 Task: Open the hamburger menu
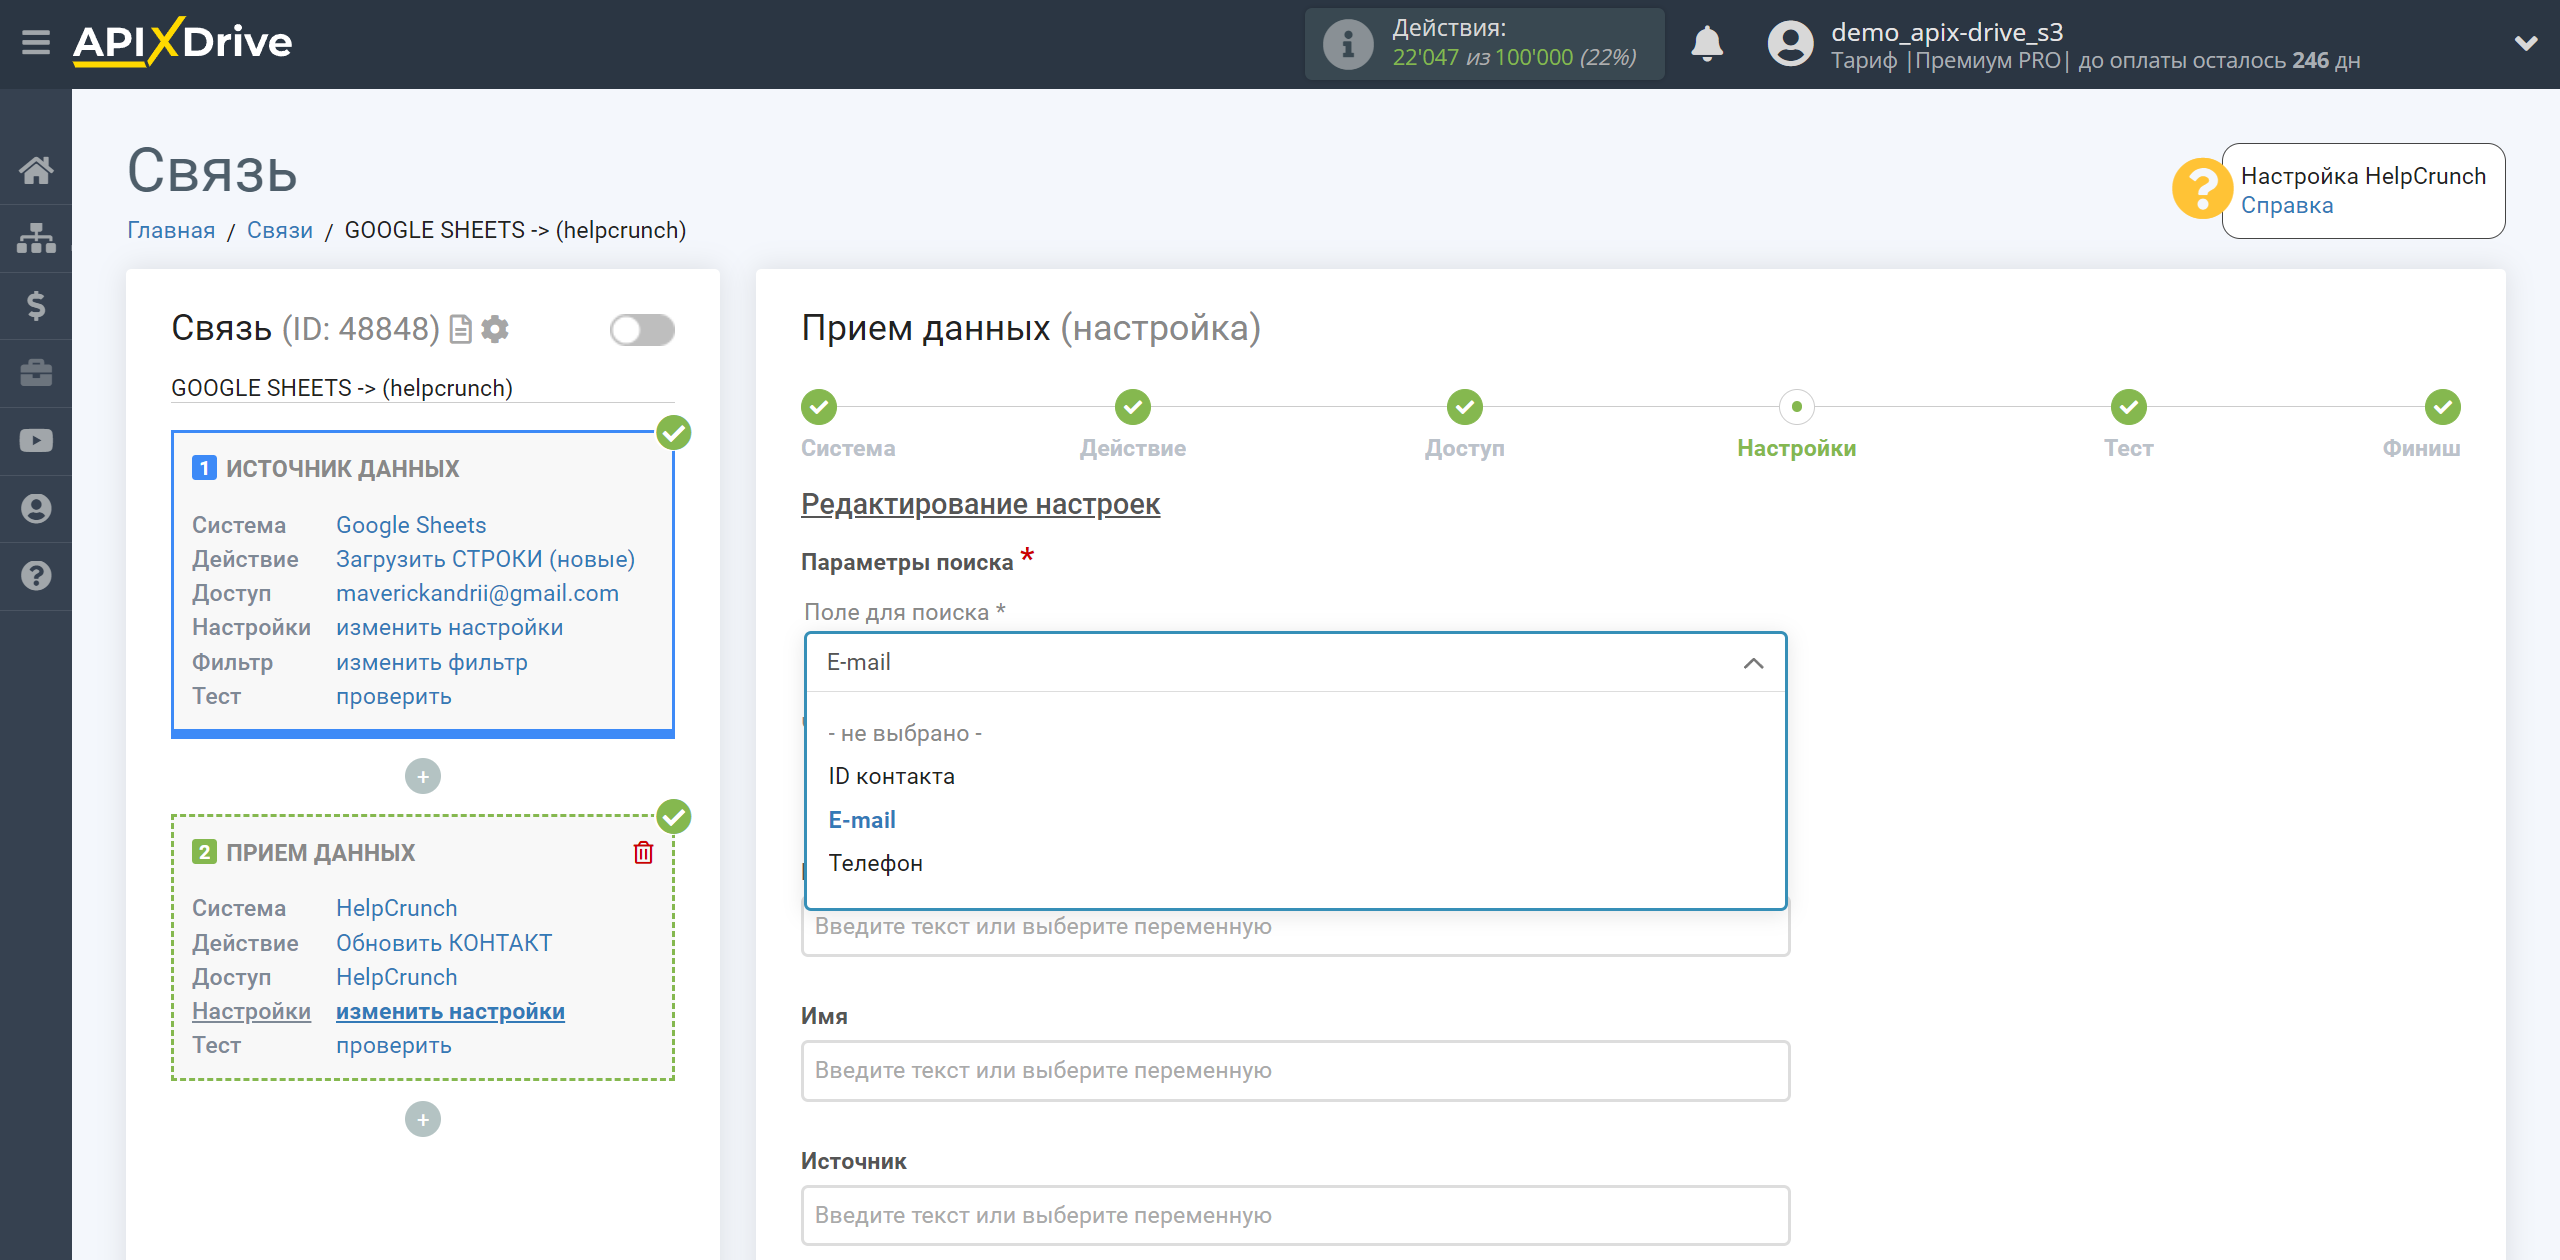pyautogui.click(x=36, y=43)
